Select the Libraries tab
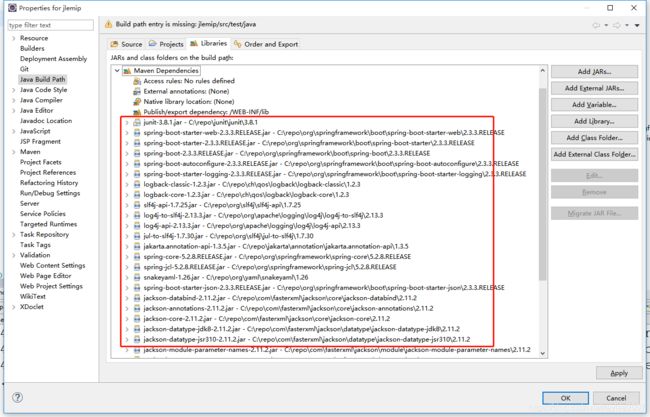The width and height of the screenshot is (650, 417). click(x=209, y=44)
